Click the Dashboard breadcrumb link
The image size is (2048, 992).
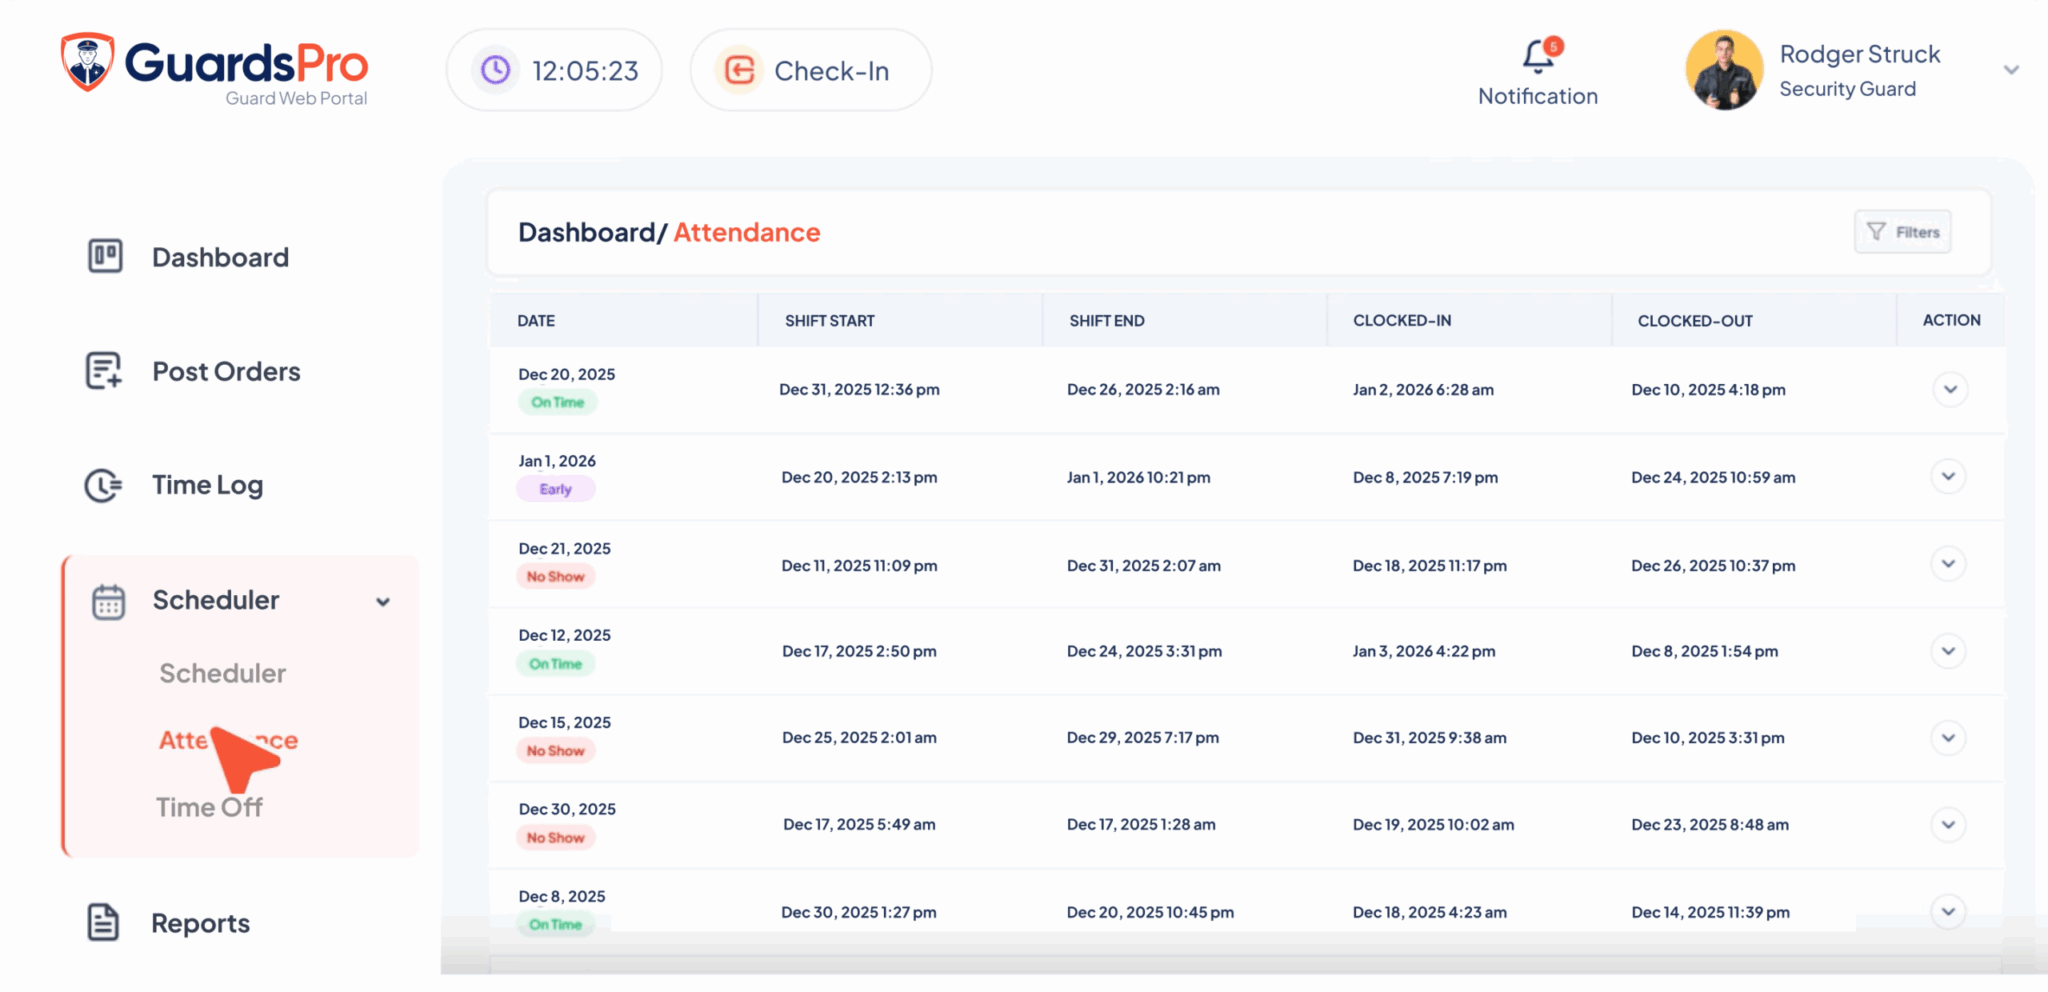(x=586, y=232)
